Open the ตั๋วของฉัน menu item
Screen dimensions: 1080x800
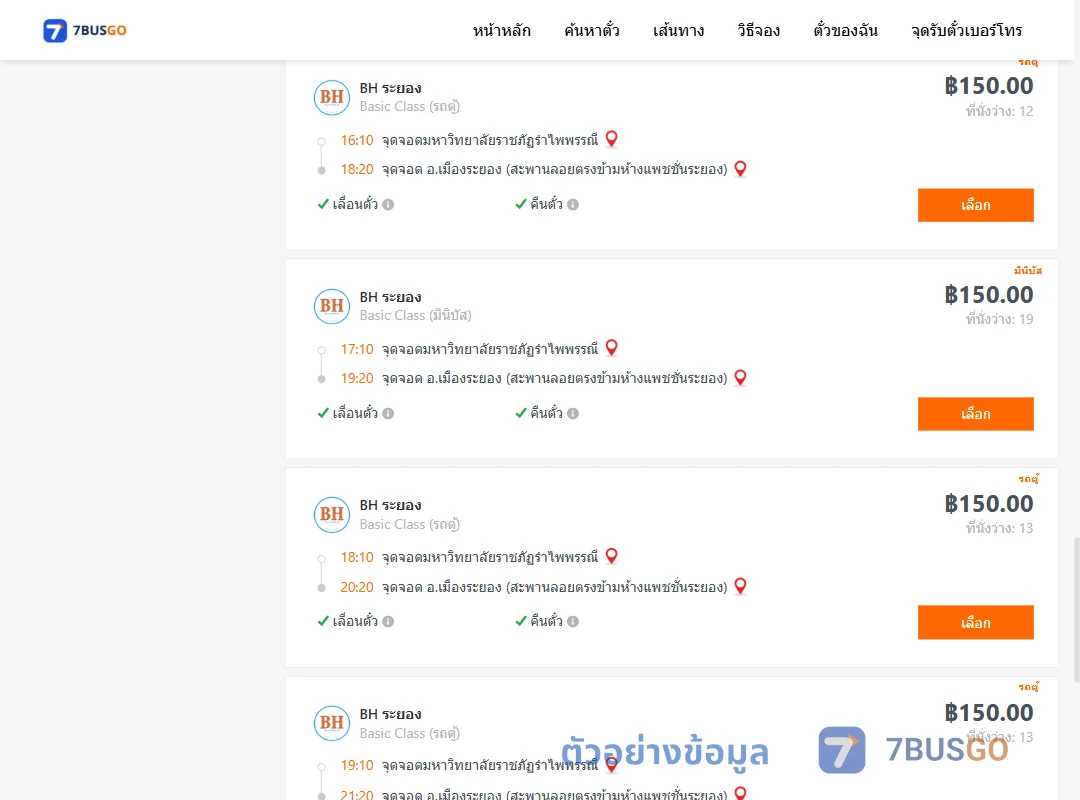pos(845,30)
